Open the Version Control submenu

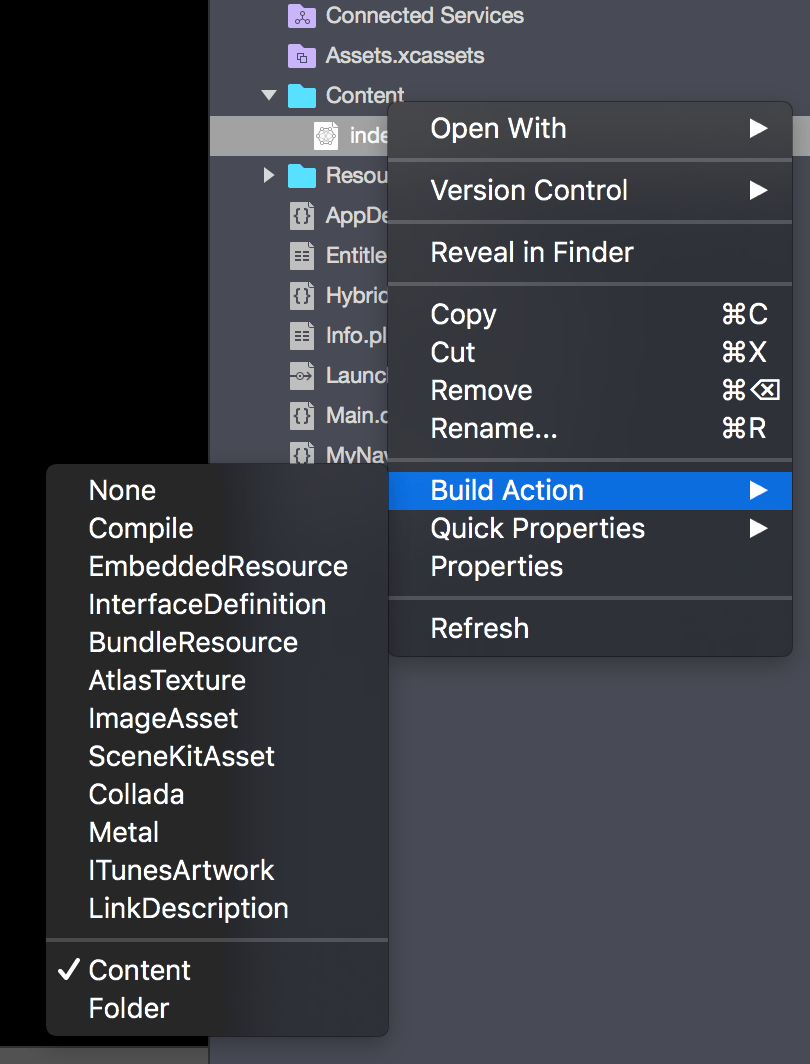(529, 190)
